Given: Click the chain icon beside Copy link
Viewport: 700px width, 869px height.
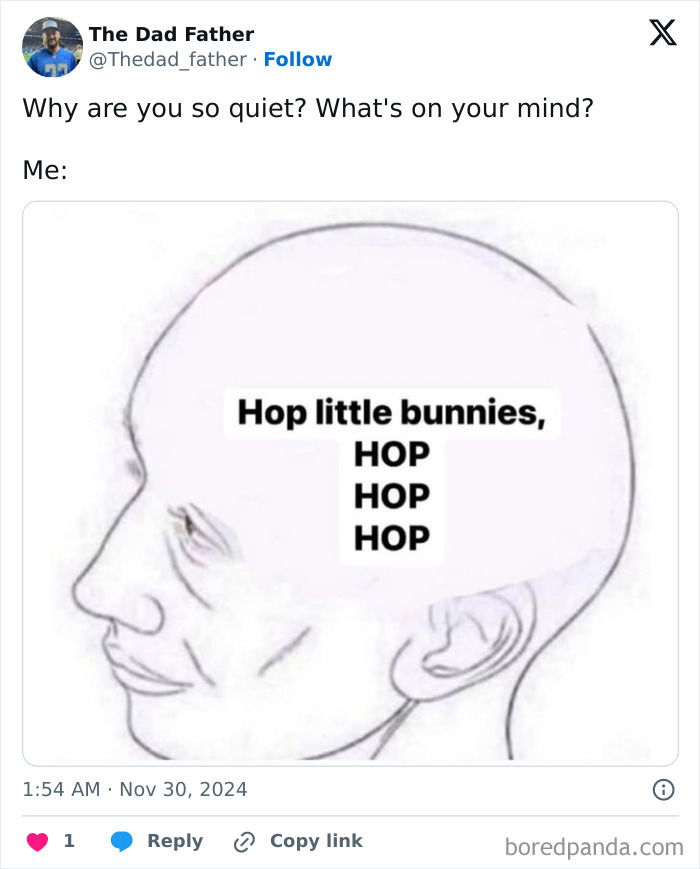Looking at the screenshot, I should pyautogui.click(x=242, y=841).
